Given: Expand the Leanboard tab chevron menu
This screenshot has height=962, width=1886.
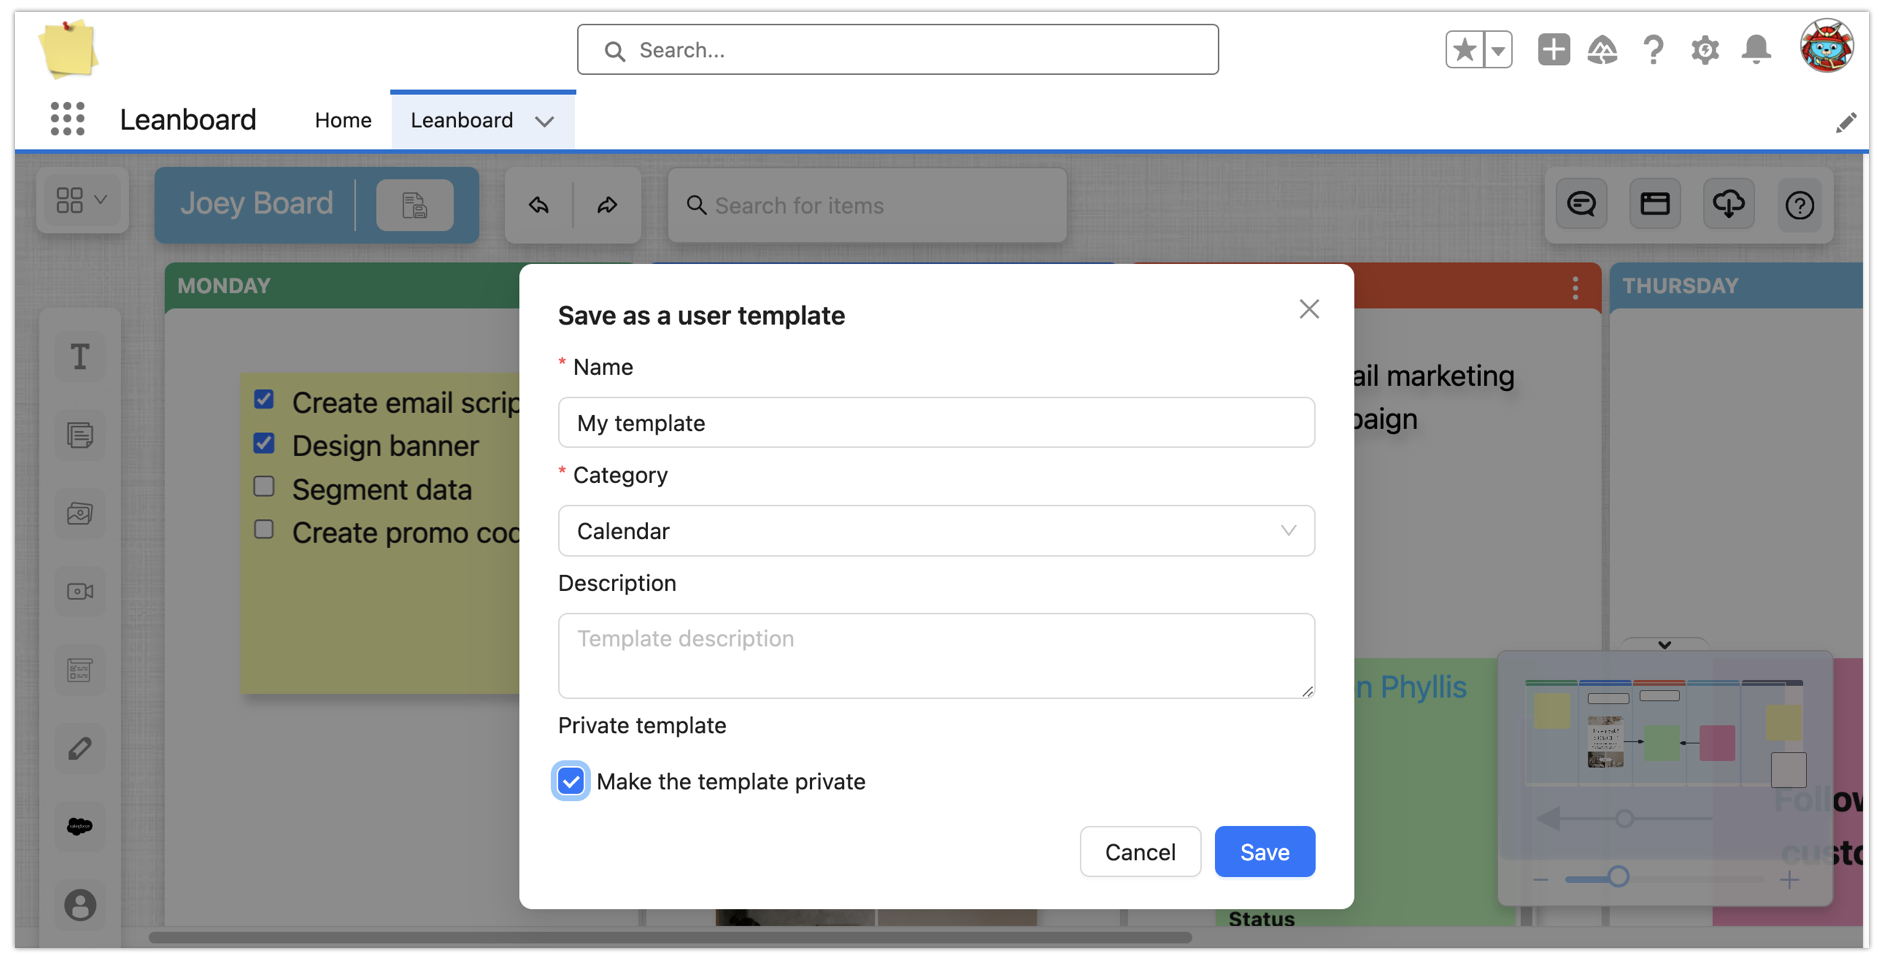Looking at the screenshot, I should [545, 121].
